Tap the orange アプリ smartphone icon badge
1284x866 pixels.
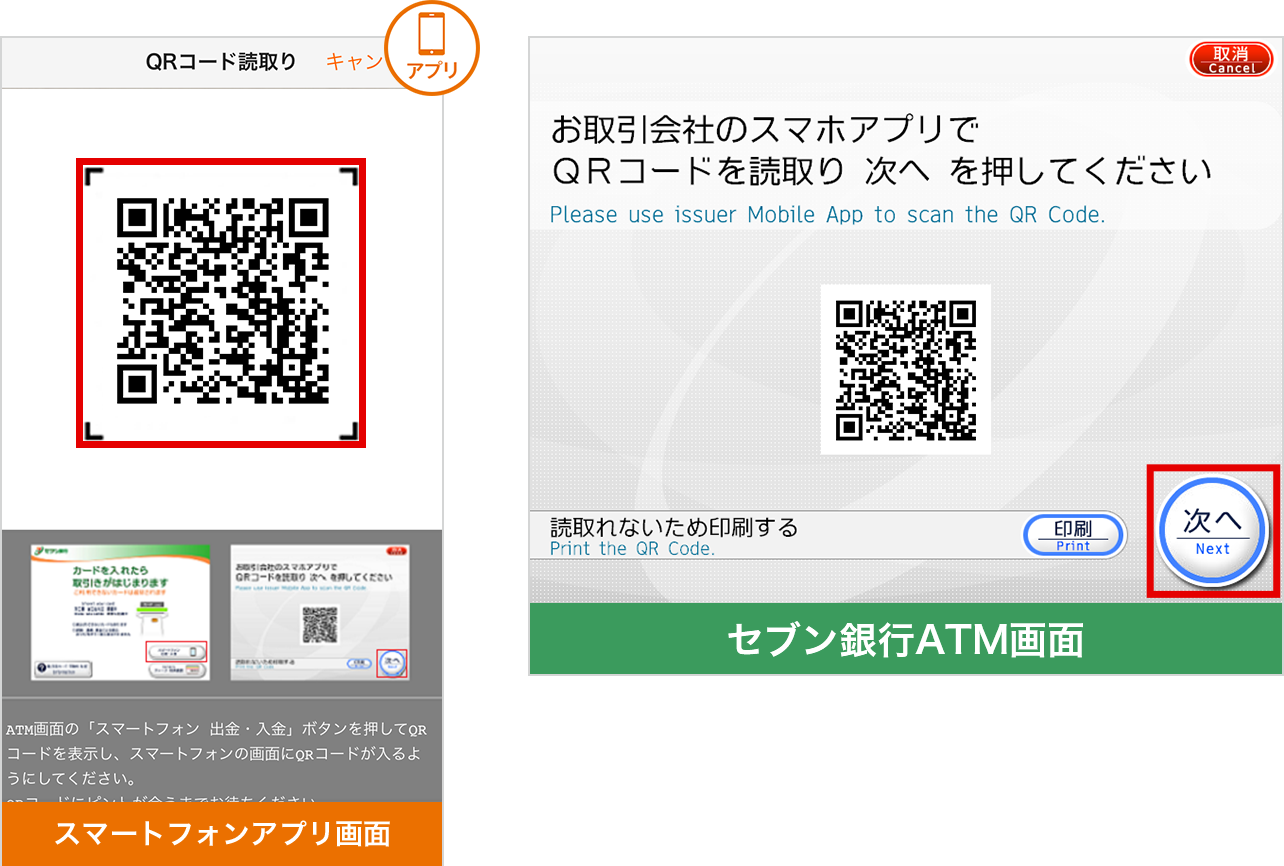pyautogui.click(x=432, y=47)
